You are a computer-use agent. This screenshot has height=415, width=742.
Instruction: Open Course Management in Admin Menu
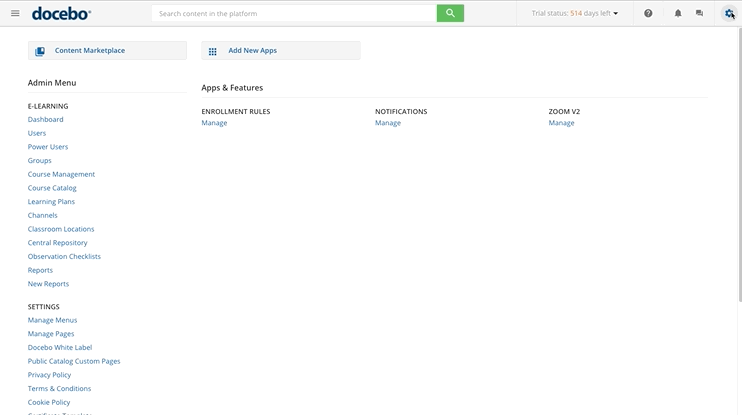[61, 174]
